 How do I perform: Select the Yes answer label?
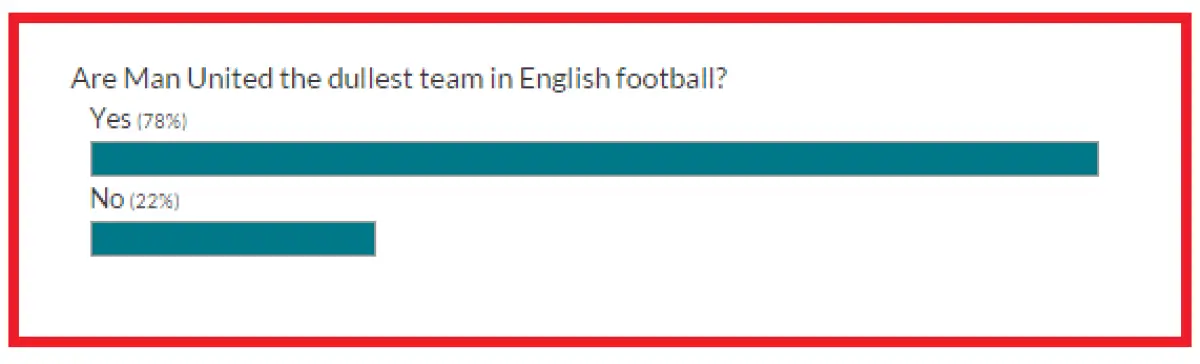111,118
